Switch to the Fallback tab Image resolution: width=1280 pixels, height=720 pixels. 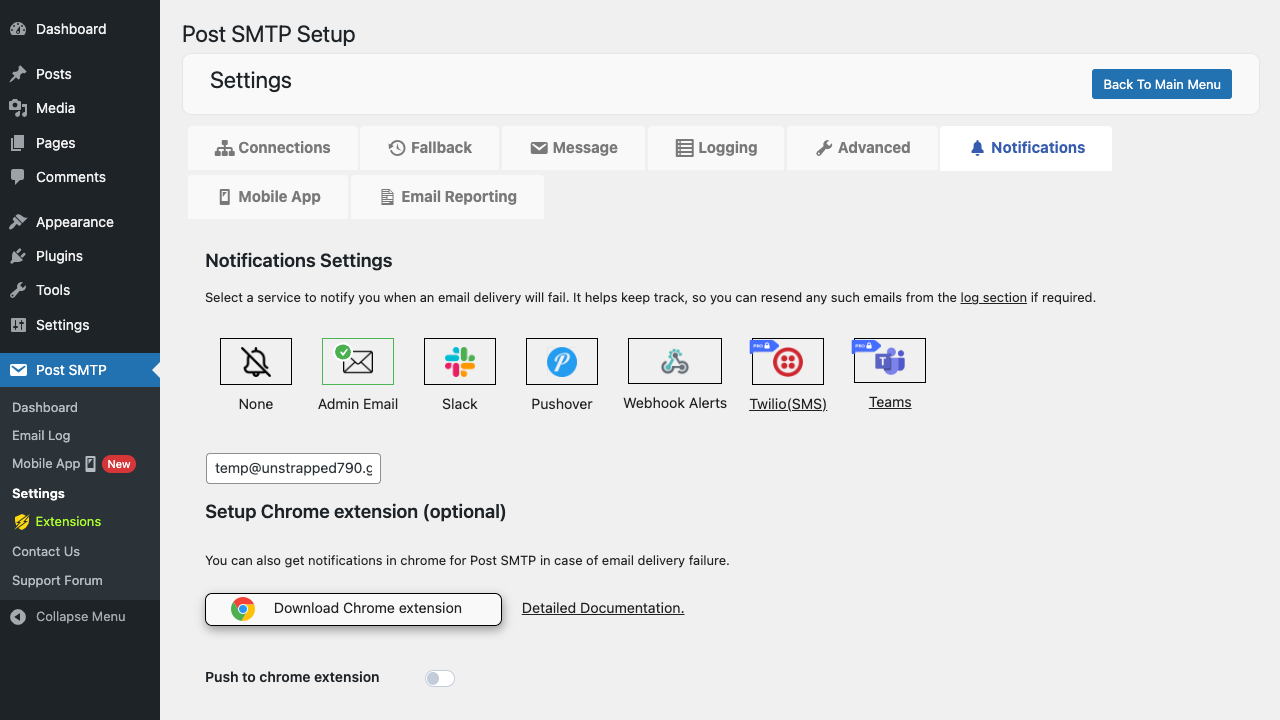(x=430, y=148)
